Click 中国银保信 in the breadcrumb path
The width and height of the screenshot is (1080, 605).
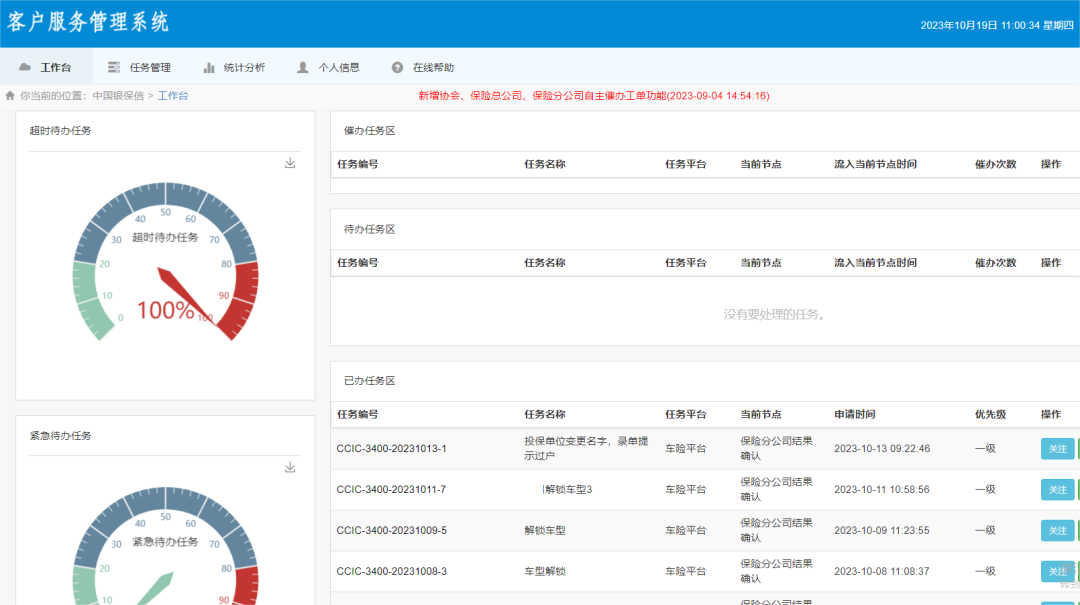click(x=118, y=96)
